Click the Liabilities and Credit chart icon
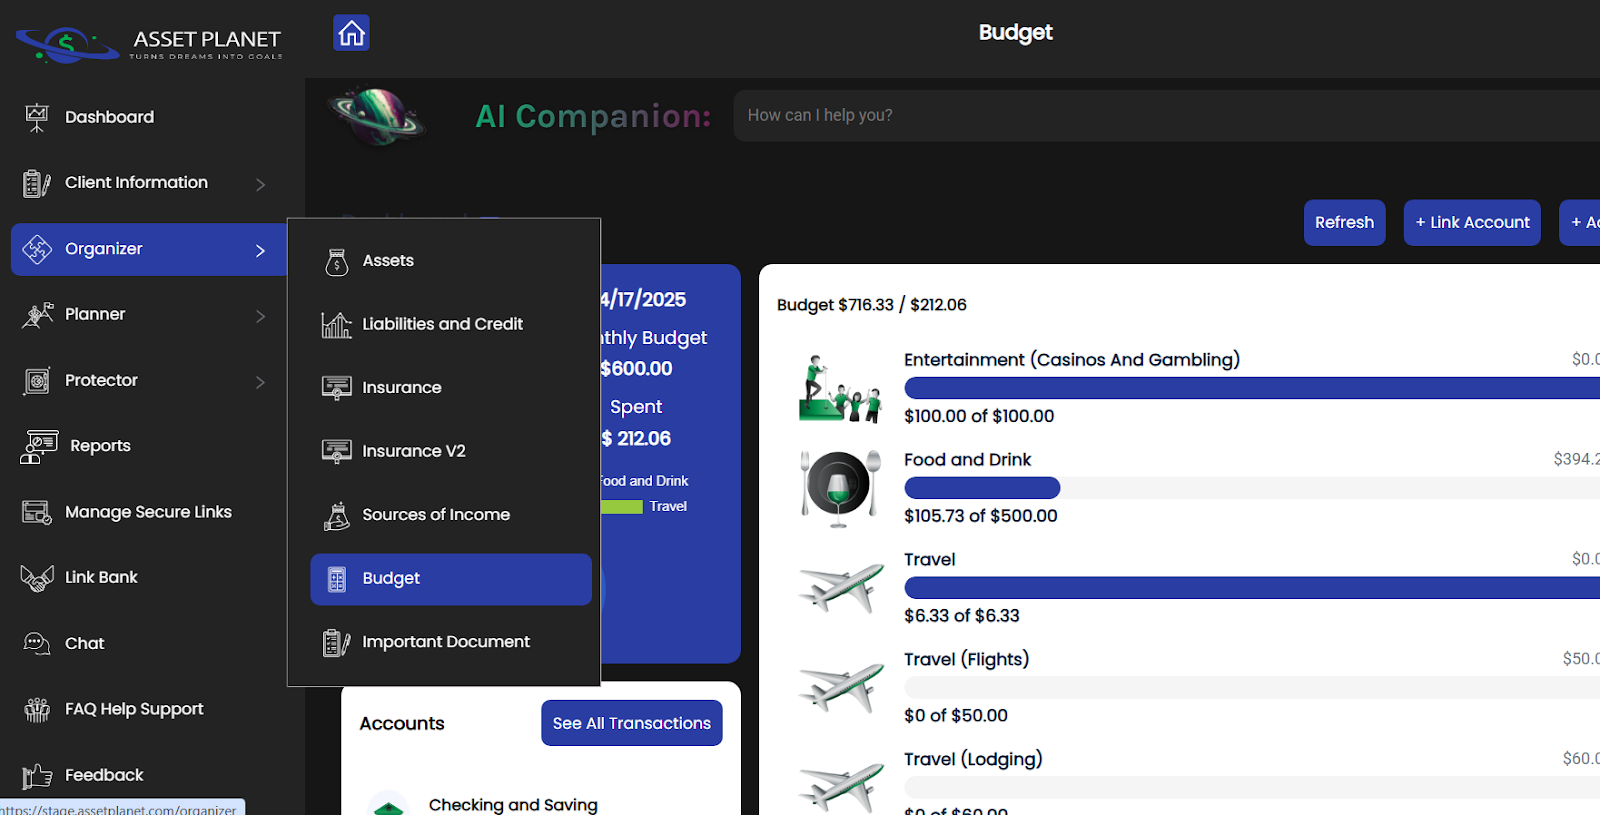Image resolution: width=1600 pixels, height=815 pixels. click(x=336, y=325)
